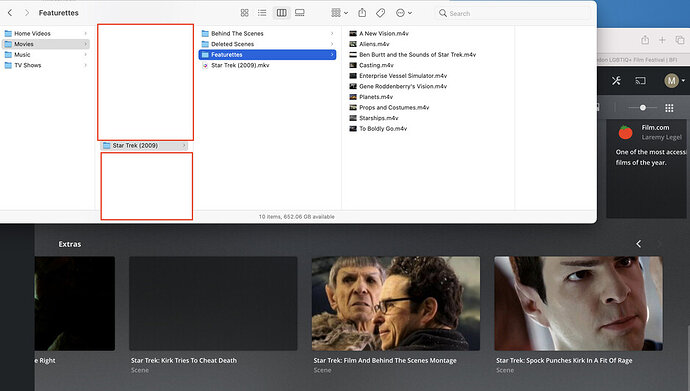Click the Planets.m4v file icon
The height and width of the screenshot is (391, 690).
click(x=353, y=97)
